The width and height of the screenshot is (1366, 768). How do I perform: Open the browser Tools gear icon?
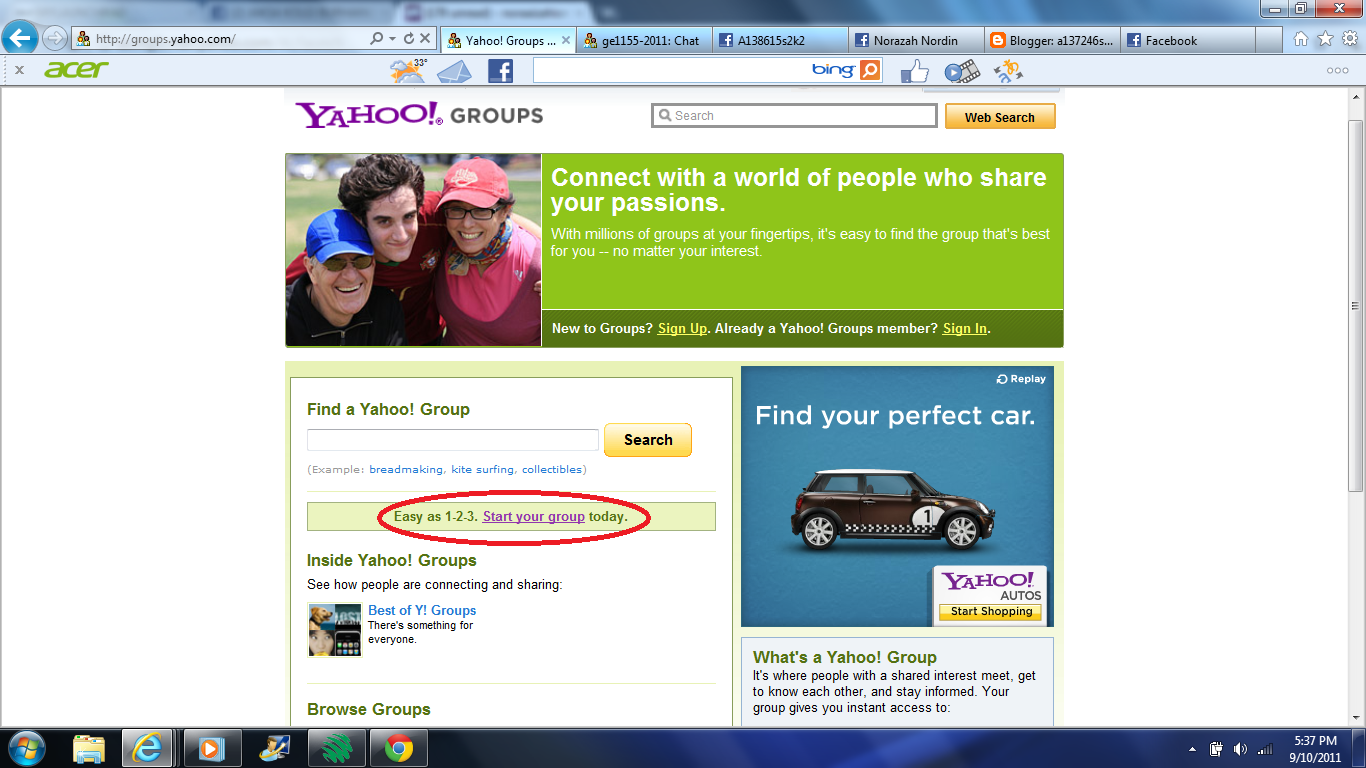(1350, 39)
